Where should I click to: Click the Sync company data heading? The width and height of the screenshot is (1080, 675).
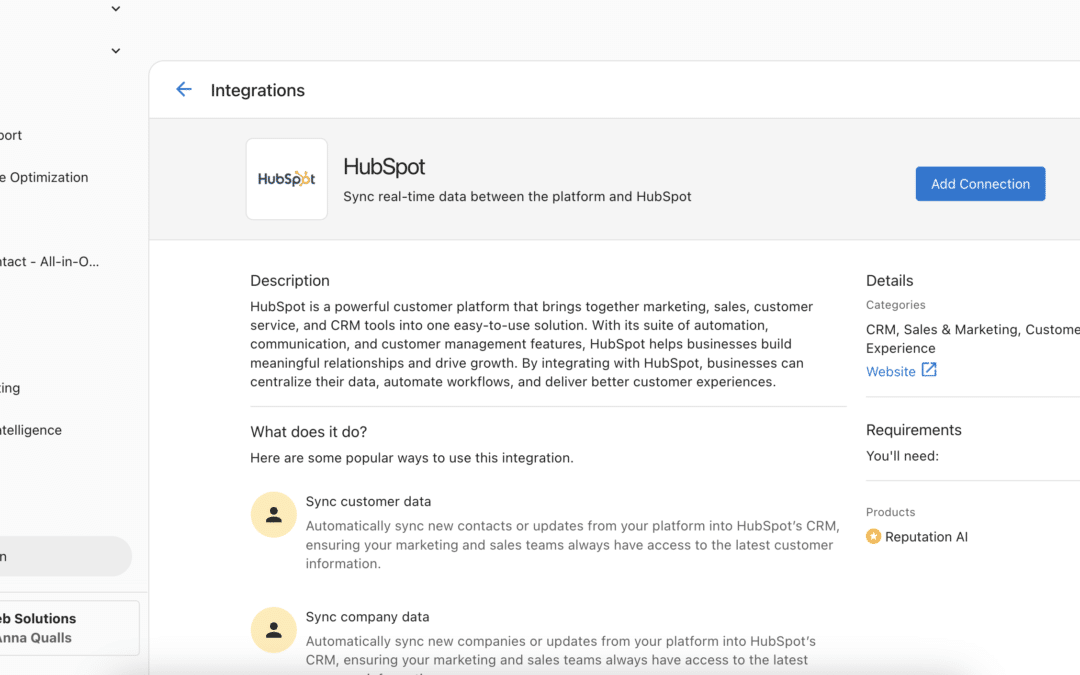(x=367, y=616)
